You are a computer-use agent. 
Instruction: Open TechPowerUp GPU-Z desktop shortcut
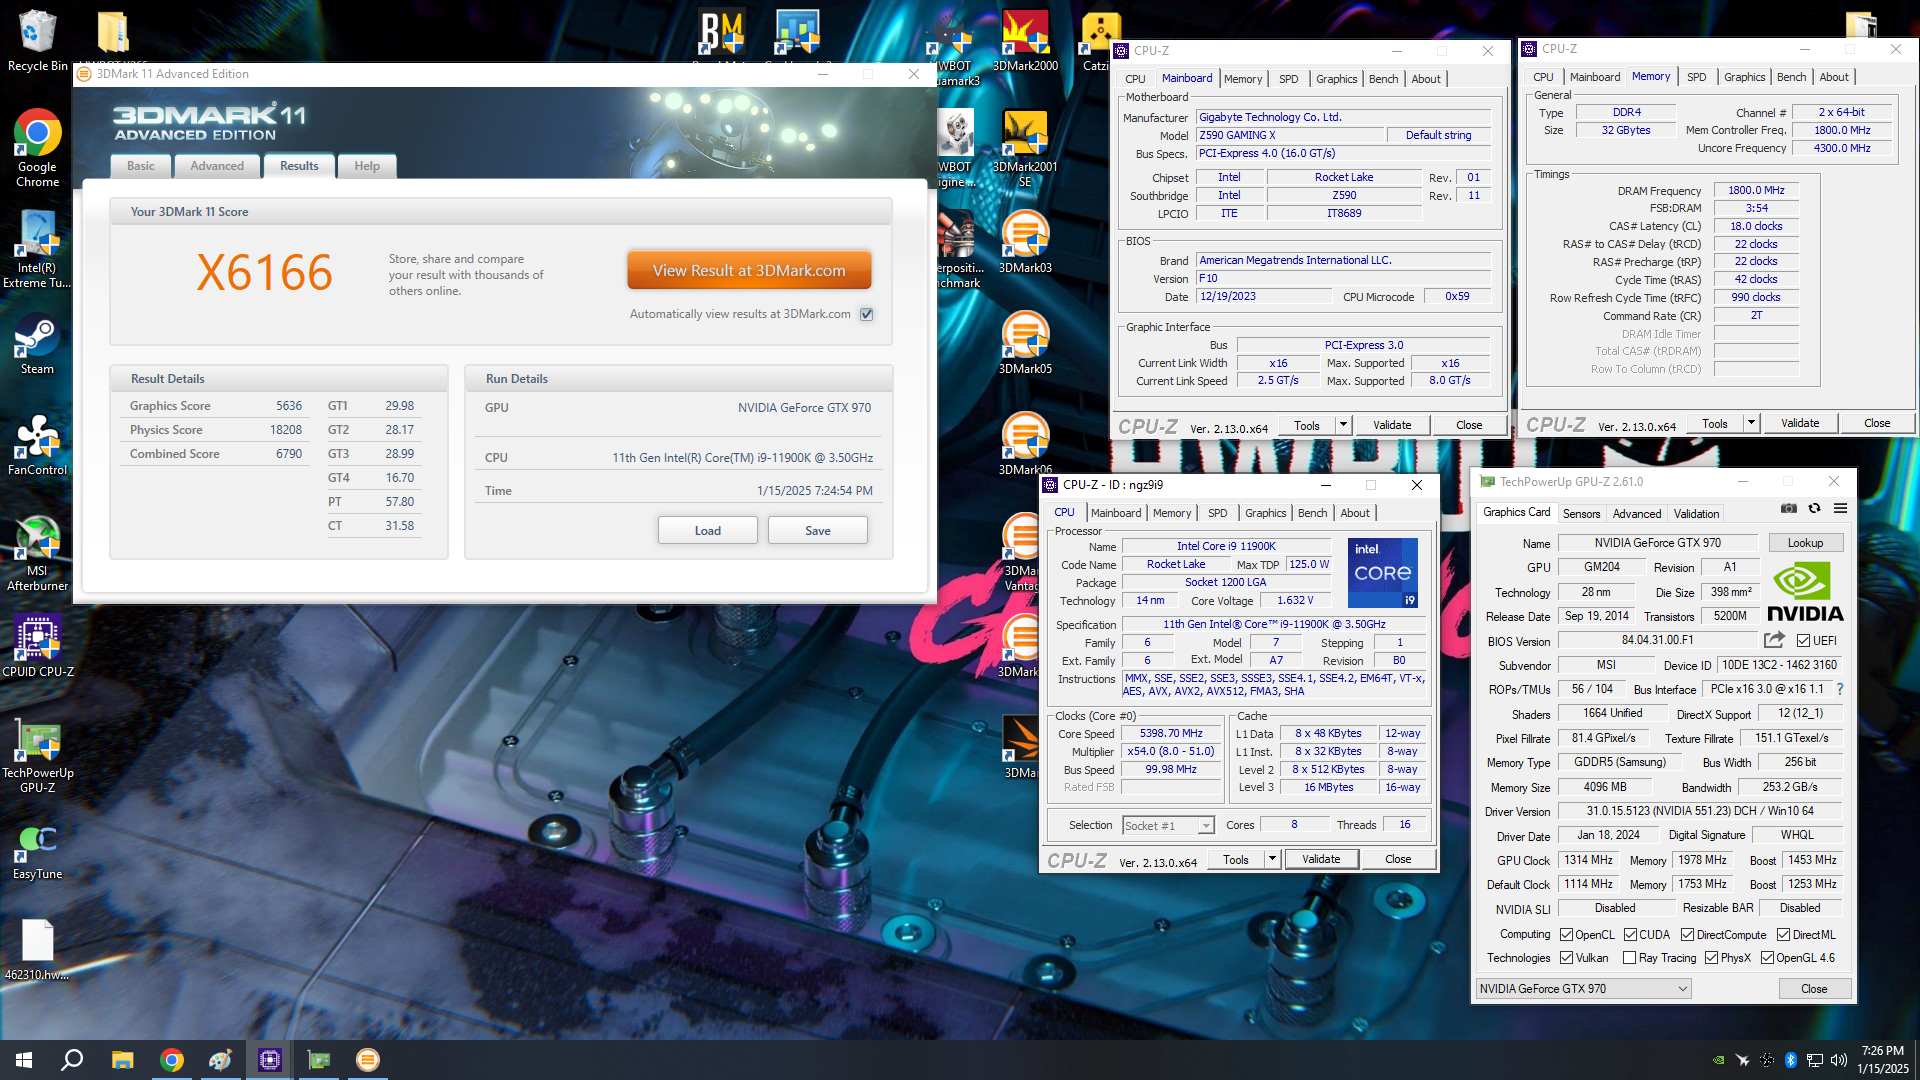click(38, 755)
